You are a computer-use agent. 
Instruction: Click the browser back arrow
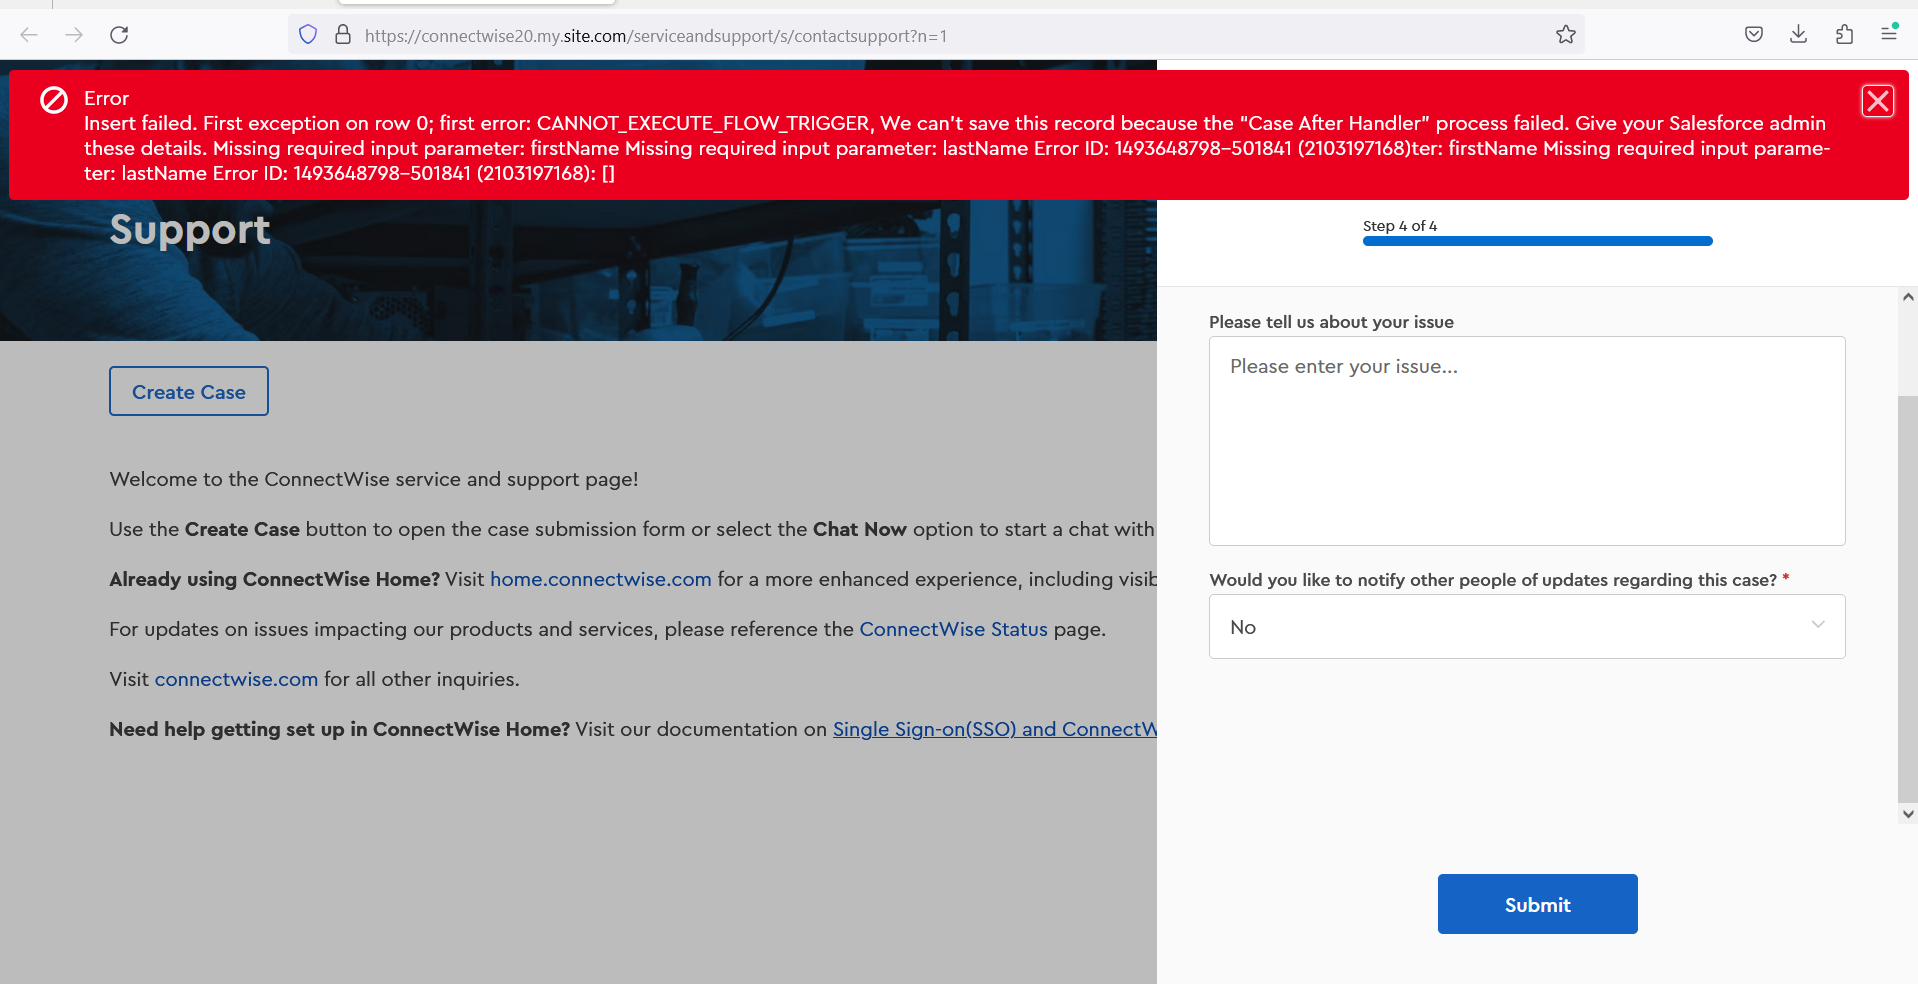(29, 35)
